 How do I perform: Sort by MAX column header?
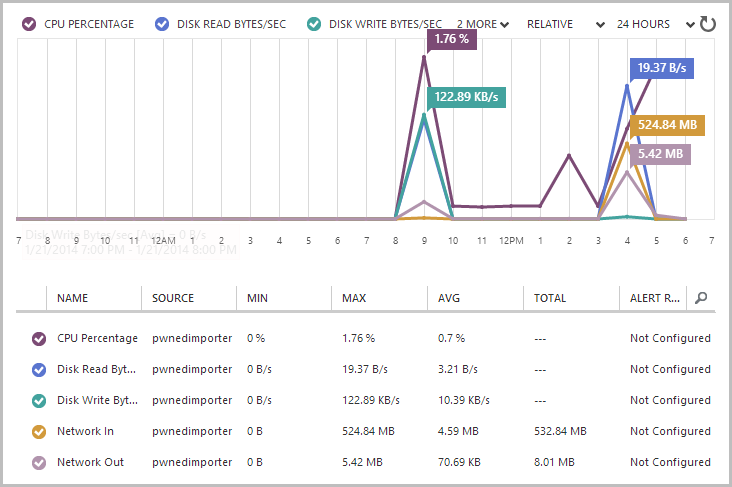(354, 298)
